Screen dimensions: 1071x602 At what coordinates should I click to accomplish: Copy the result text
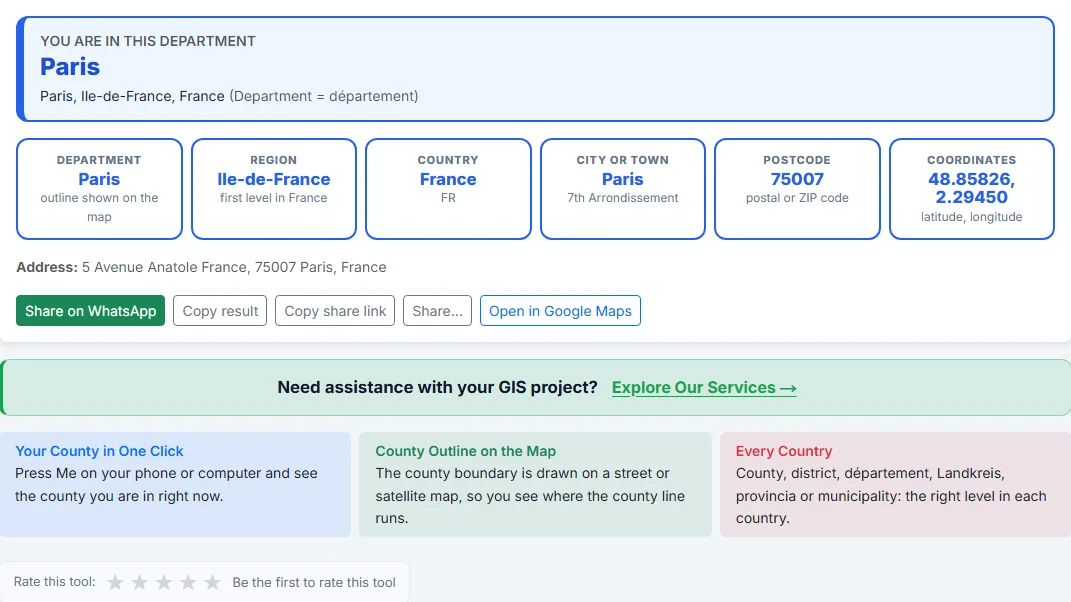pos(220,311)
